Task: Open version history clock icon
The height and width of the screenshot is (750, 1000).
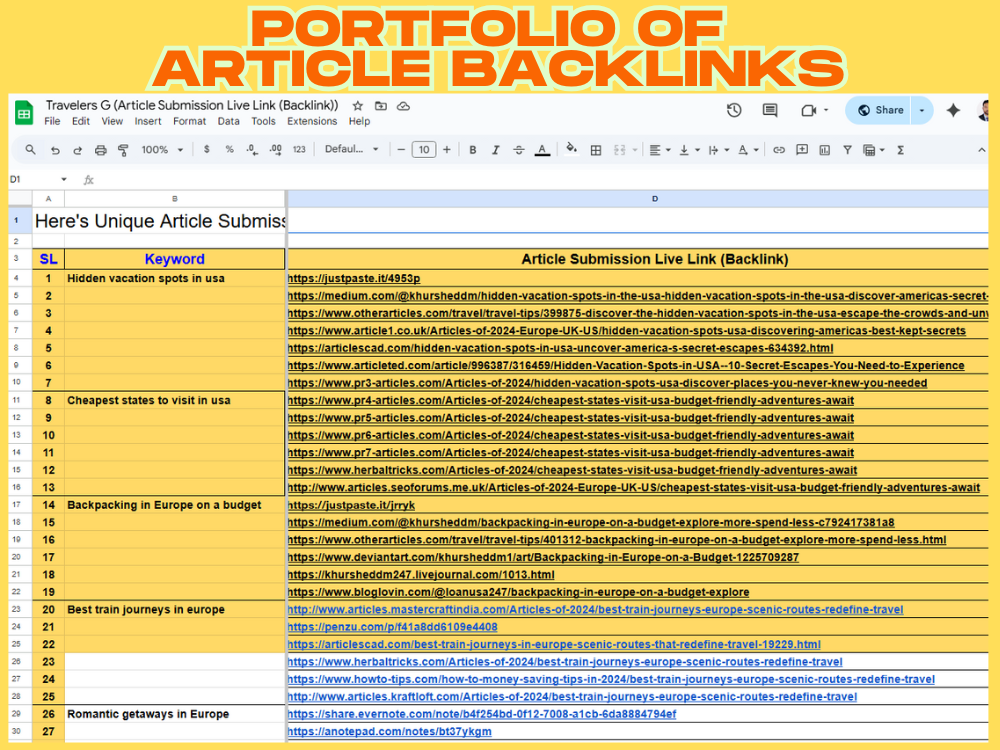Action: pyautogui.click(x=734, y=110)
